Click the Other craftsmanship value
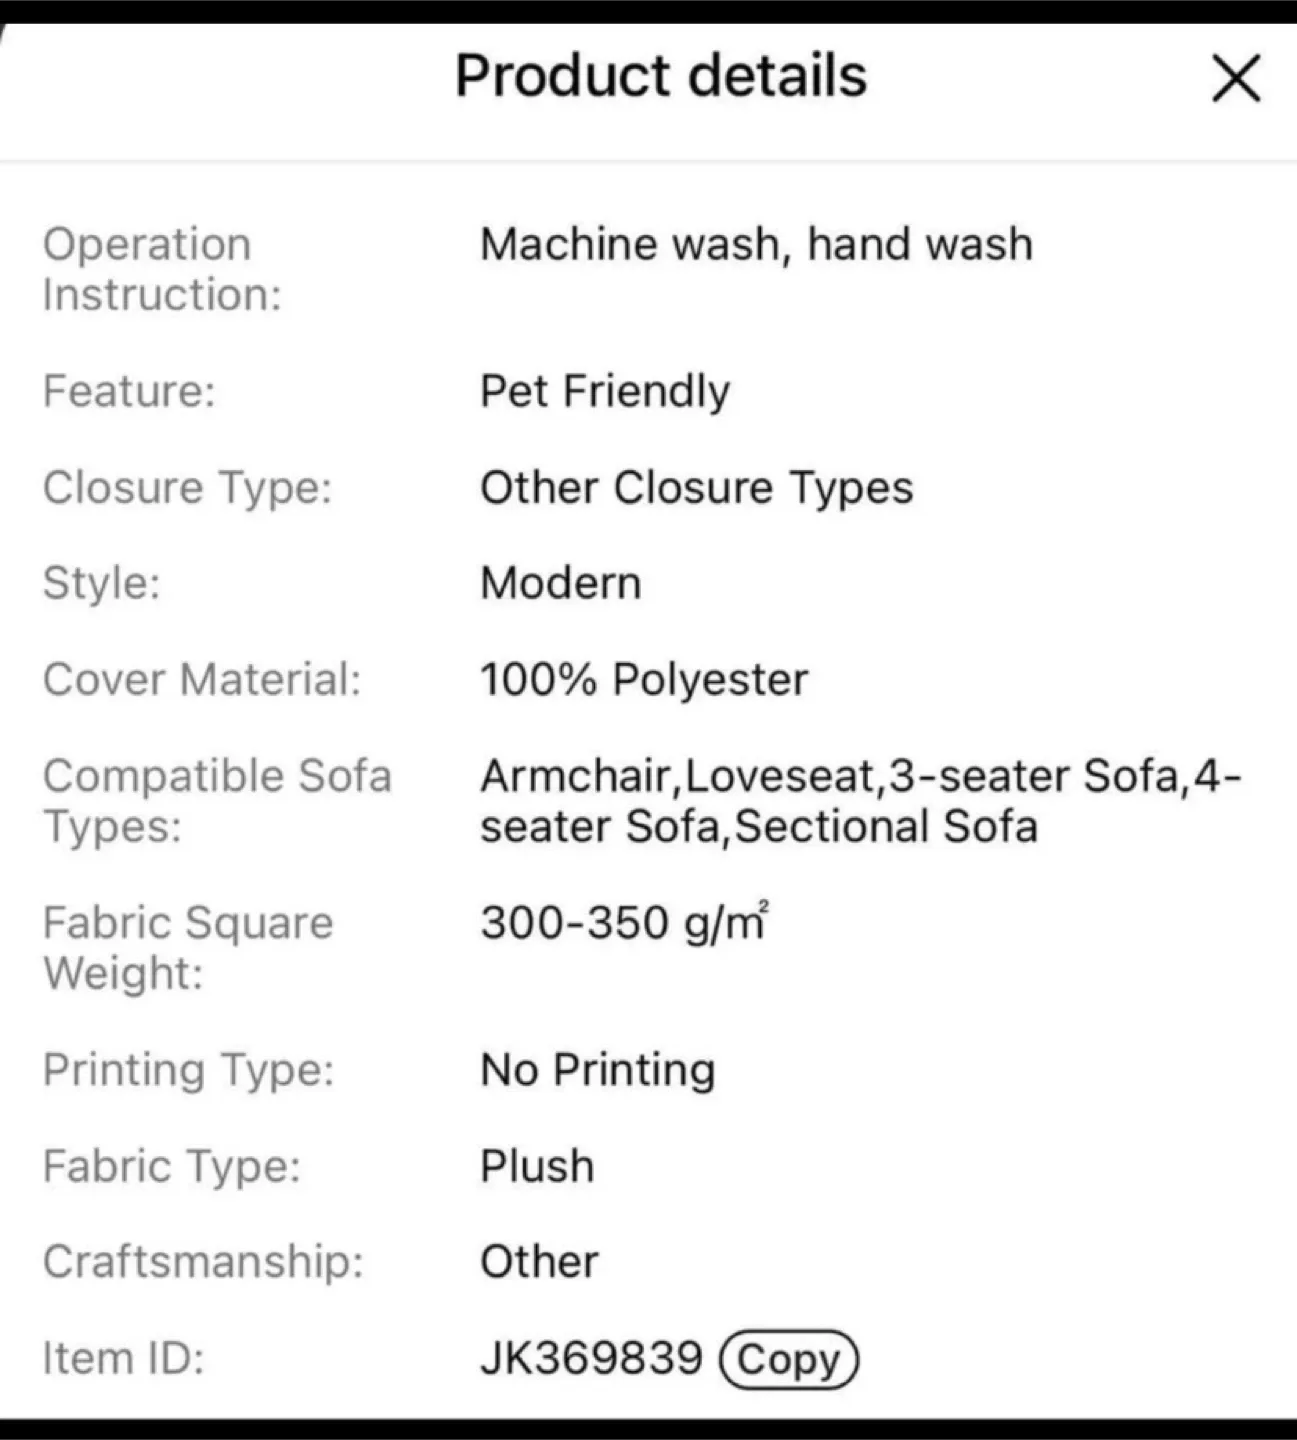This screenshot has width=1297, height=1440. tap(538, 1261)
